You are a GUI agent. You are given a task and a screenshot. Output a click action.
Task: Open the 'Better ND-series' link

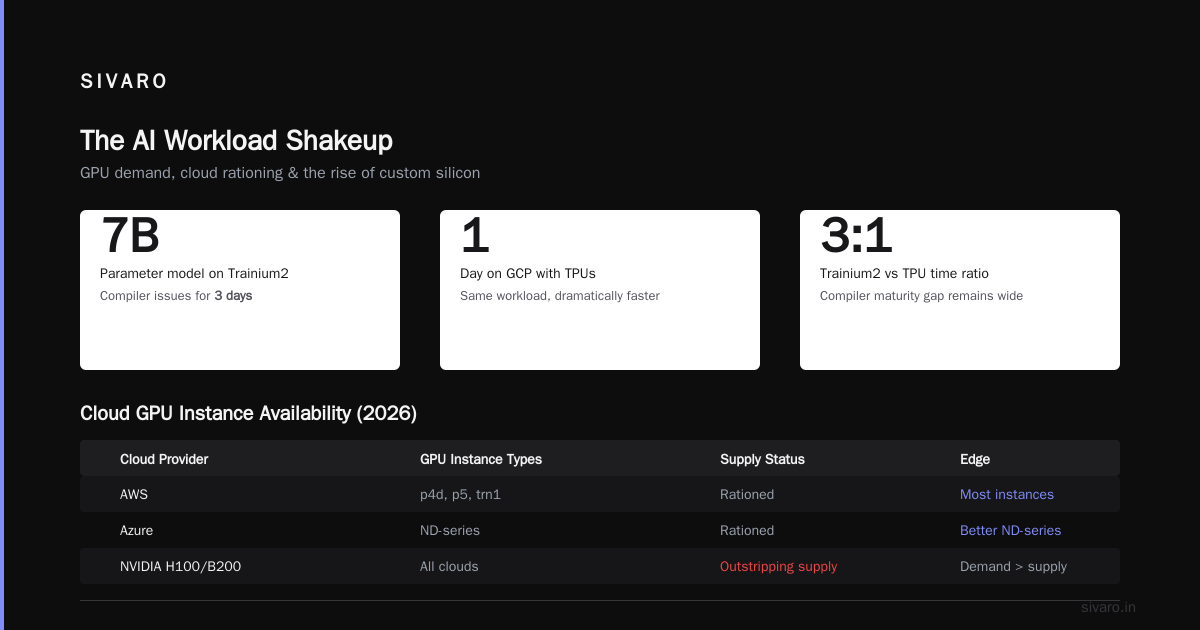[x=1010, y=530]
